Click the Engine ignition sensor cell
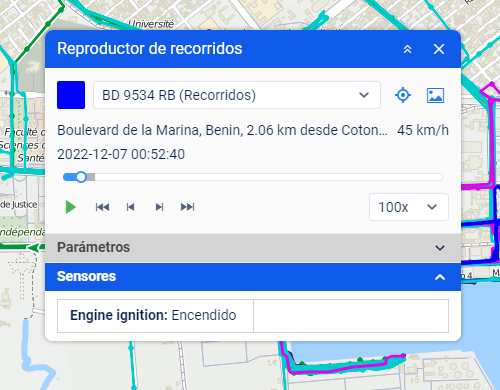 click(x=155, y=316)
